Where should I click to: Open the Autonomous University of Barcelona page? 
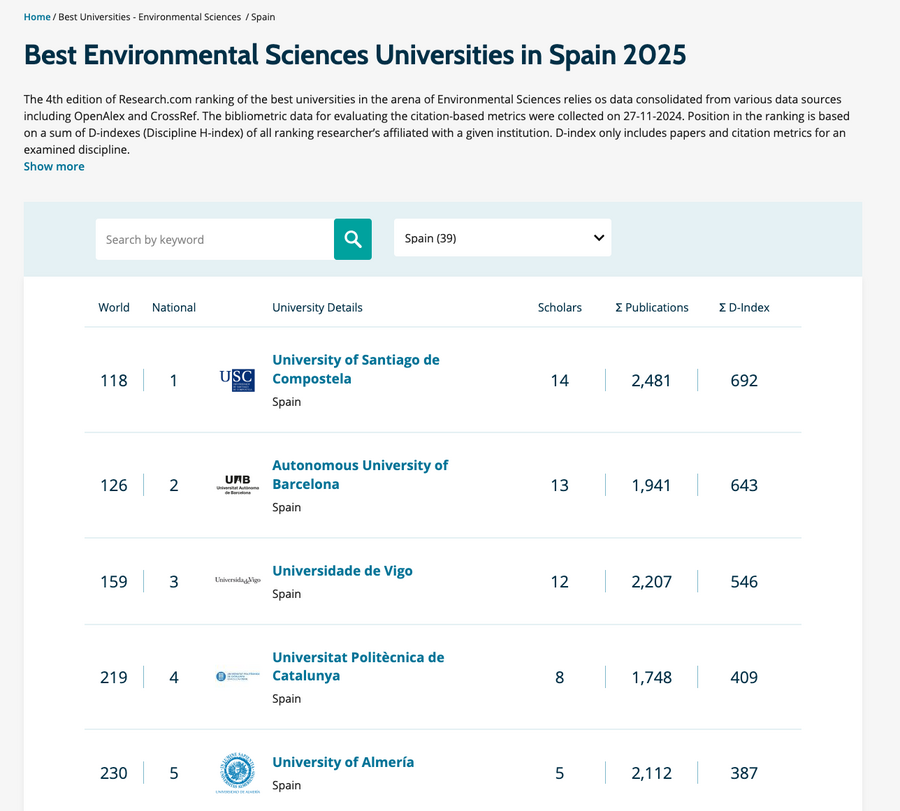pyautogui.click(x=360, y=474)
